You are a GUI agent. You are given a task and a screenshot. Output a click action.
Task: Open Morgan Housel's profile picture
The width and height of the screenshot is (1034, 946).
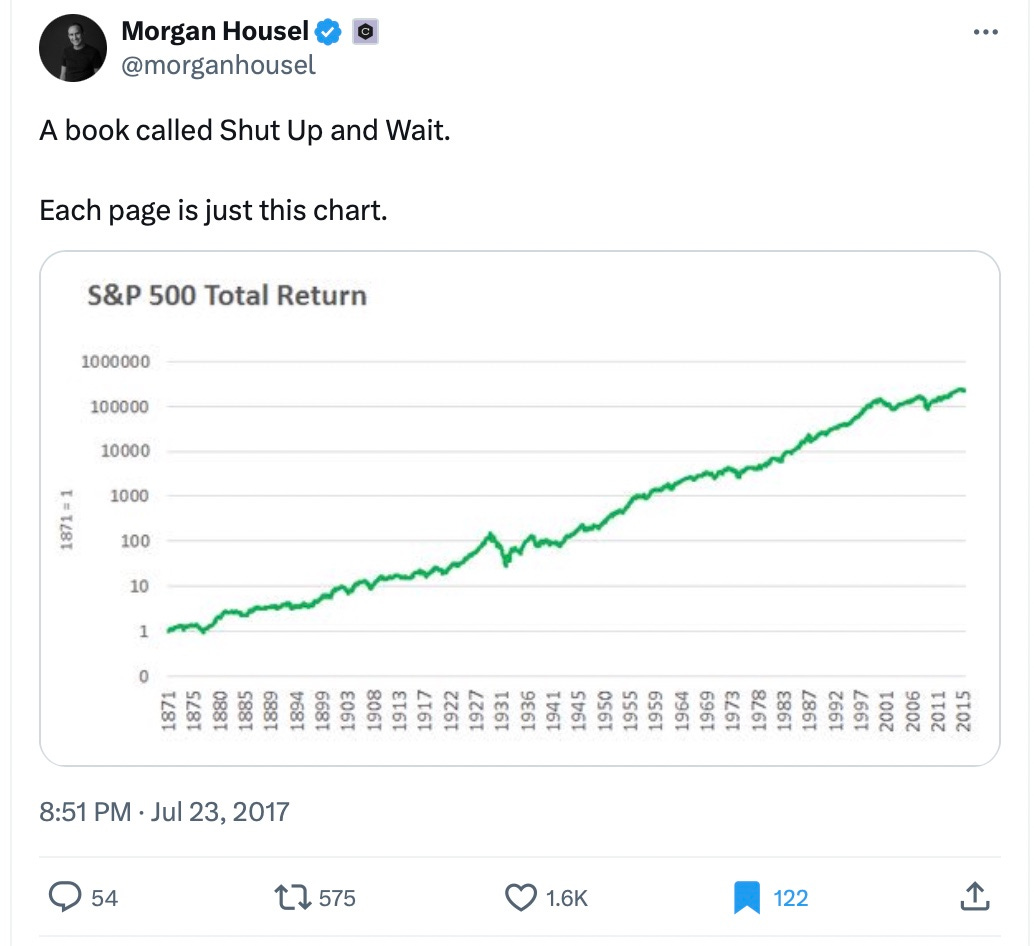73,48
